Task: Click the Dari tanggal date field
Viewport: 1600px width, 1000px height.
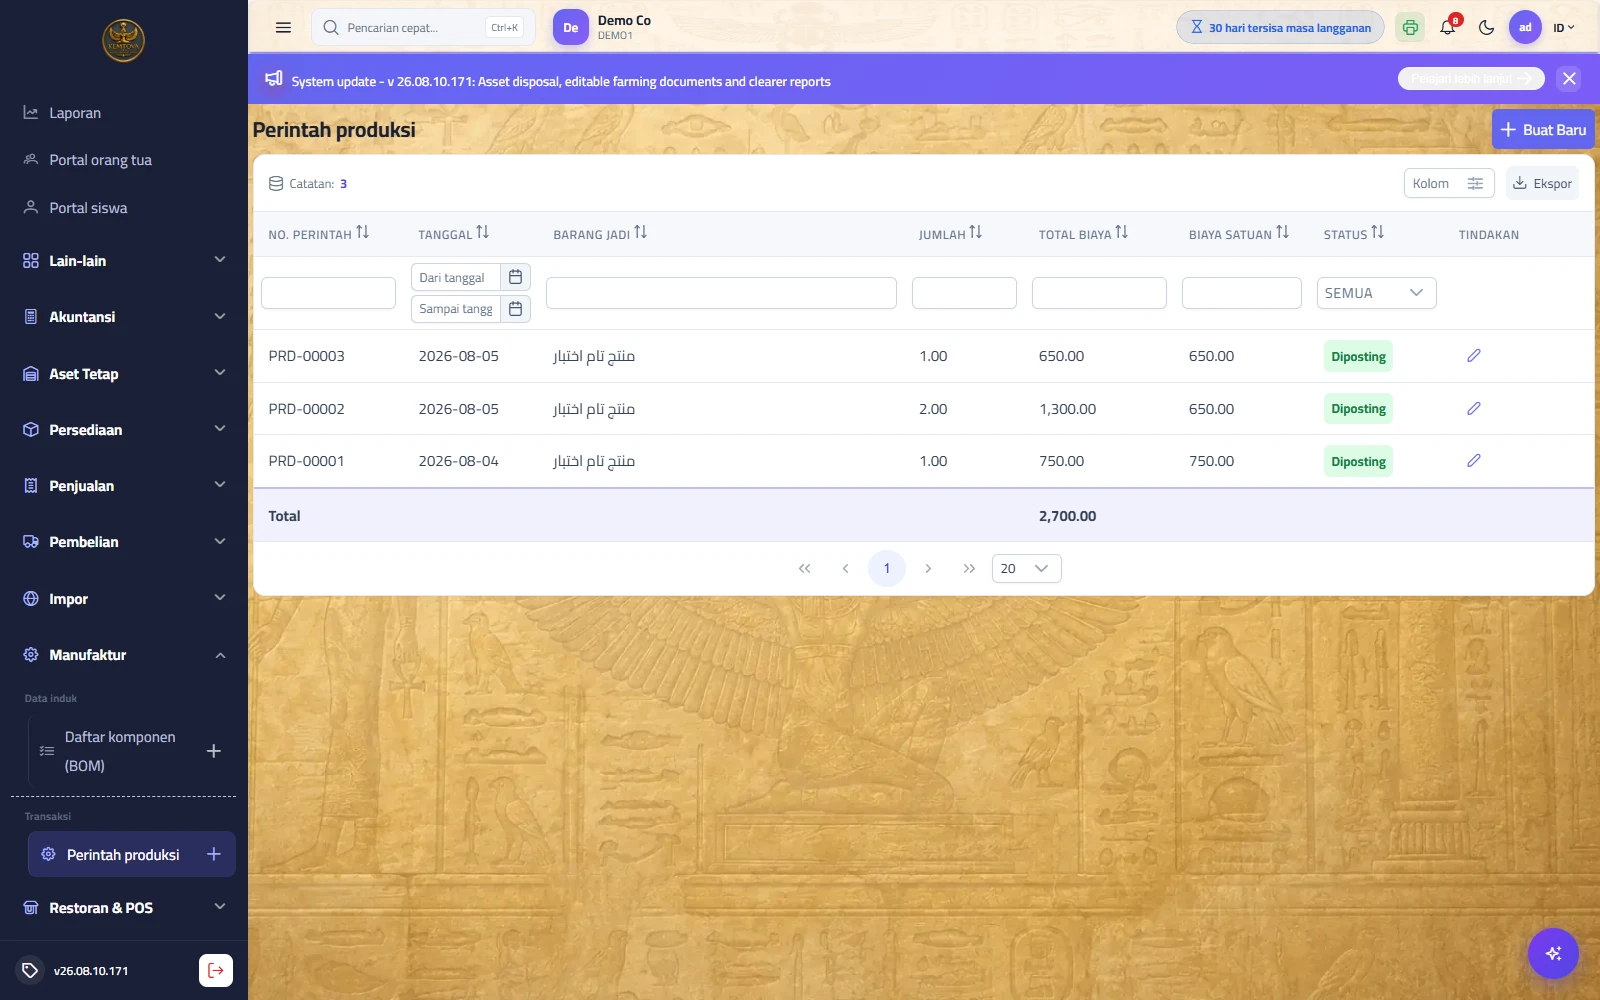Action: pos(456,277)
